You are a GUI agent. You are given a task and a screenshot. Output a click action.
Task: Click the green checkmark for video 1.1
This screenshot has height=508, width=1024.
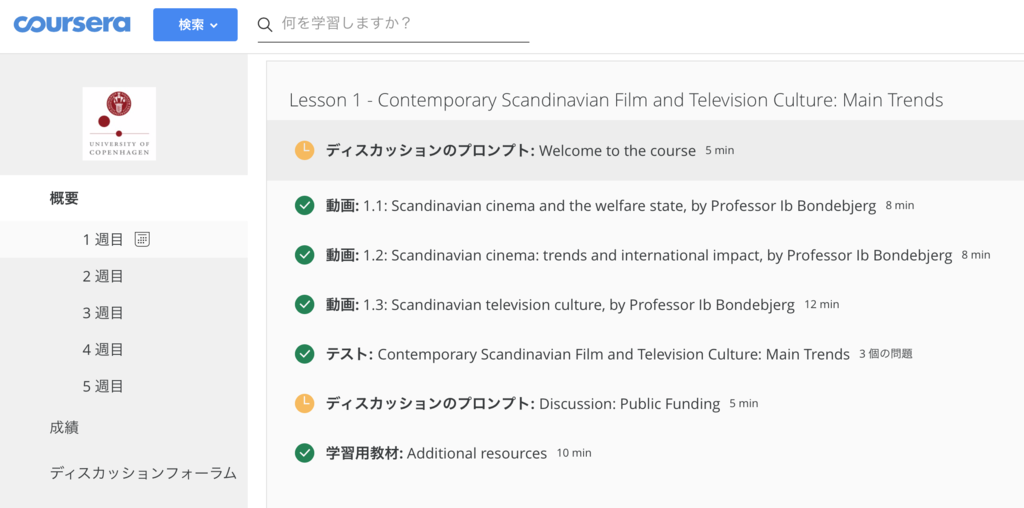pos(304,206)
